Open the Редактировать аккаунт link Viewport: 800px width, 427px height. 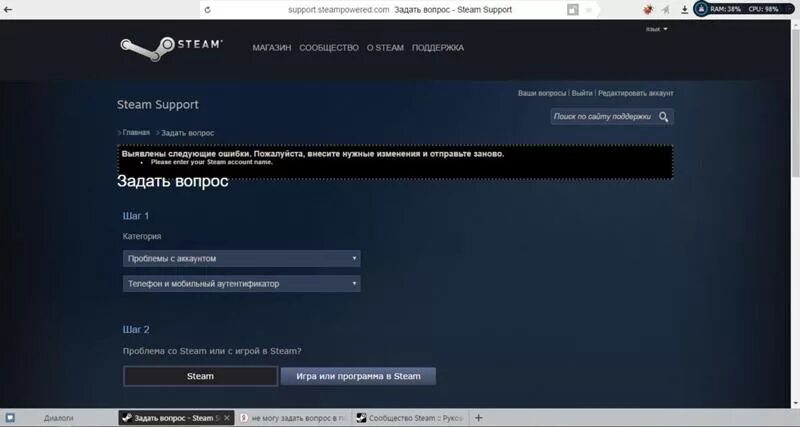pyautogui.click(x=636, y=93)
